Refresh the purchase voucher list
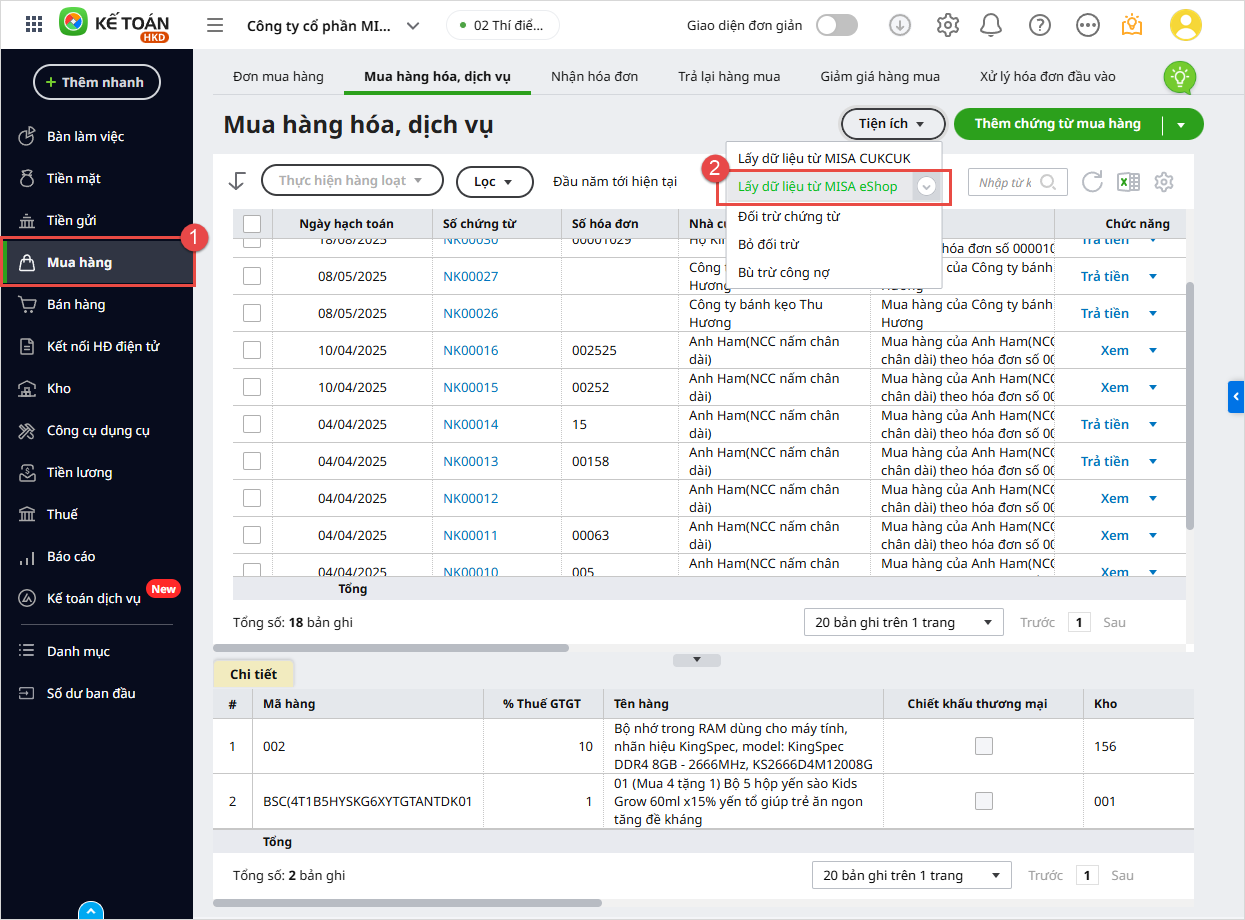Viewport: 1245px width, 920px height. [x=1092, y=182]
